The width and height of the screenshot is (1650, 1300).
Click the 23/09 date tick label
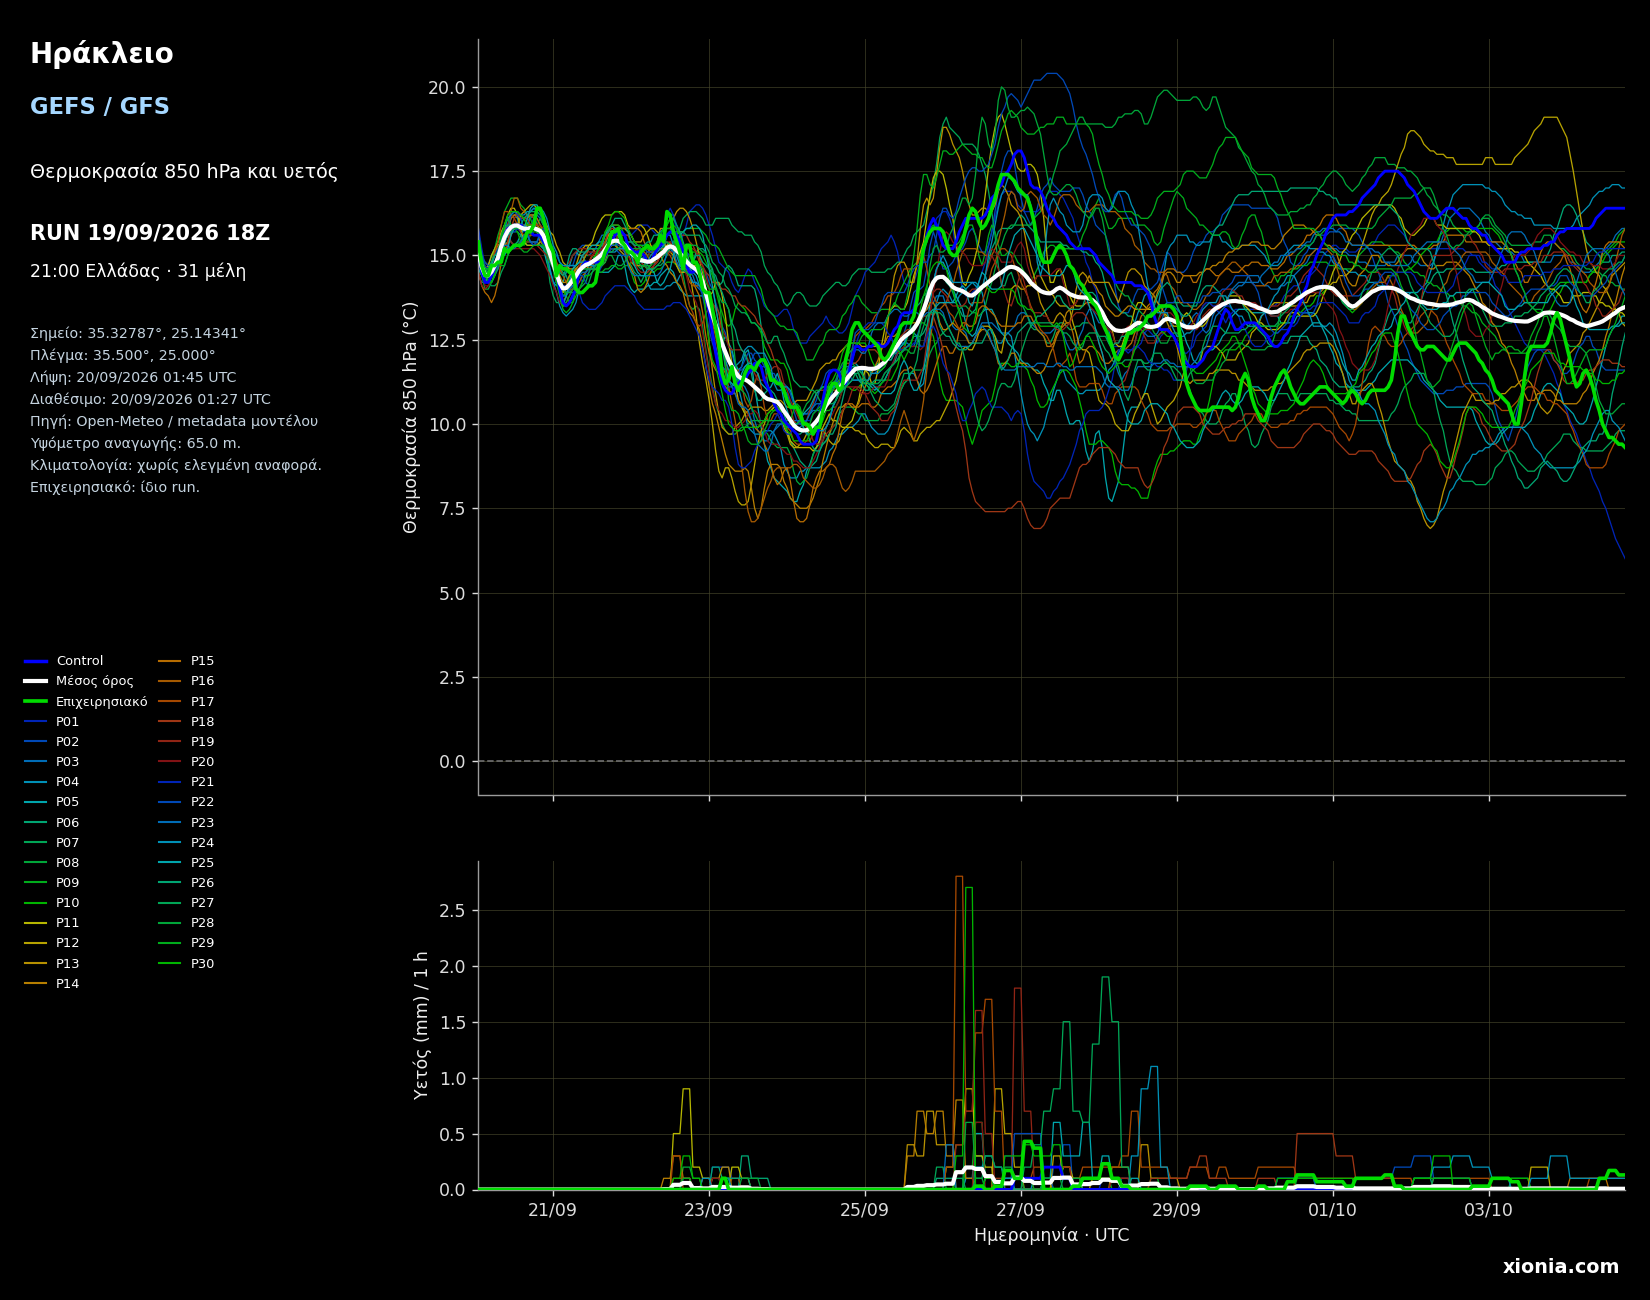coord(709,1210)
